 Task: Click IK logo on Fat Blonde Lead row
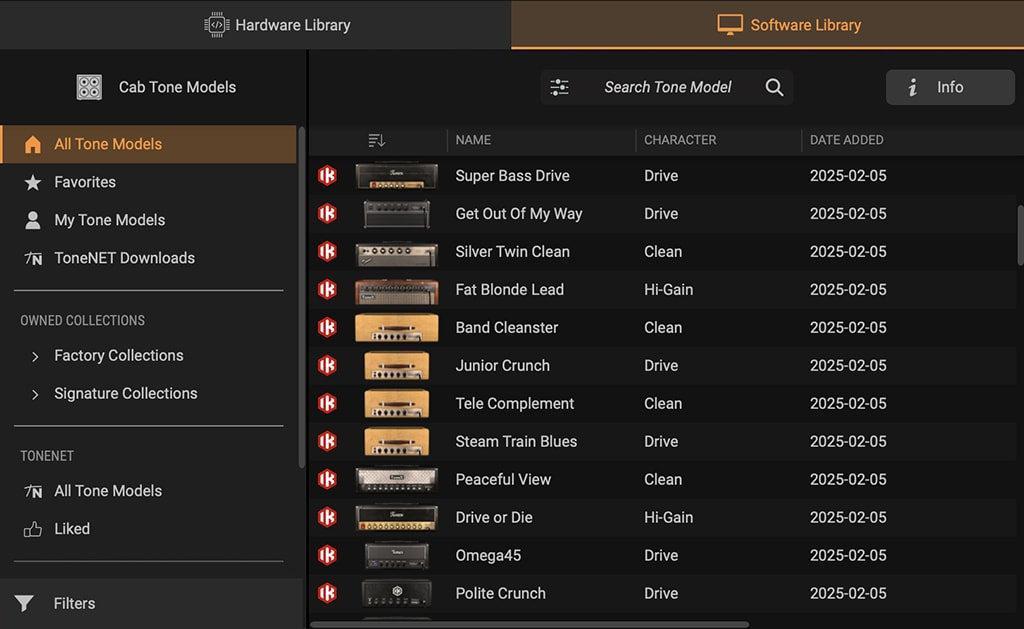[x=327, y=289]
